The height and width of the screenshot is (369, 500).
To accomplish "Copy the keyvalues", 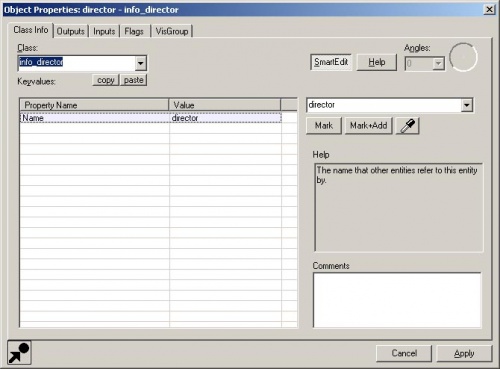I will click(106, 80).
